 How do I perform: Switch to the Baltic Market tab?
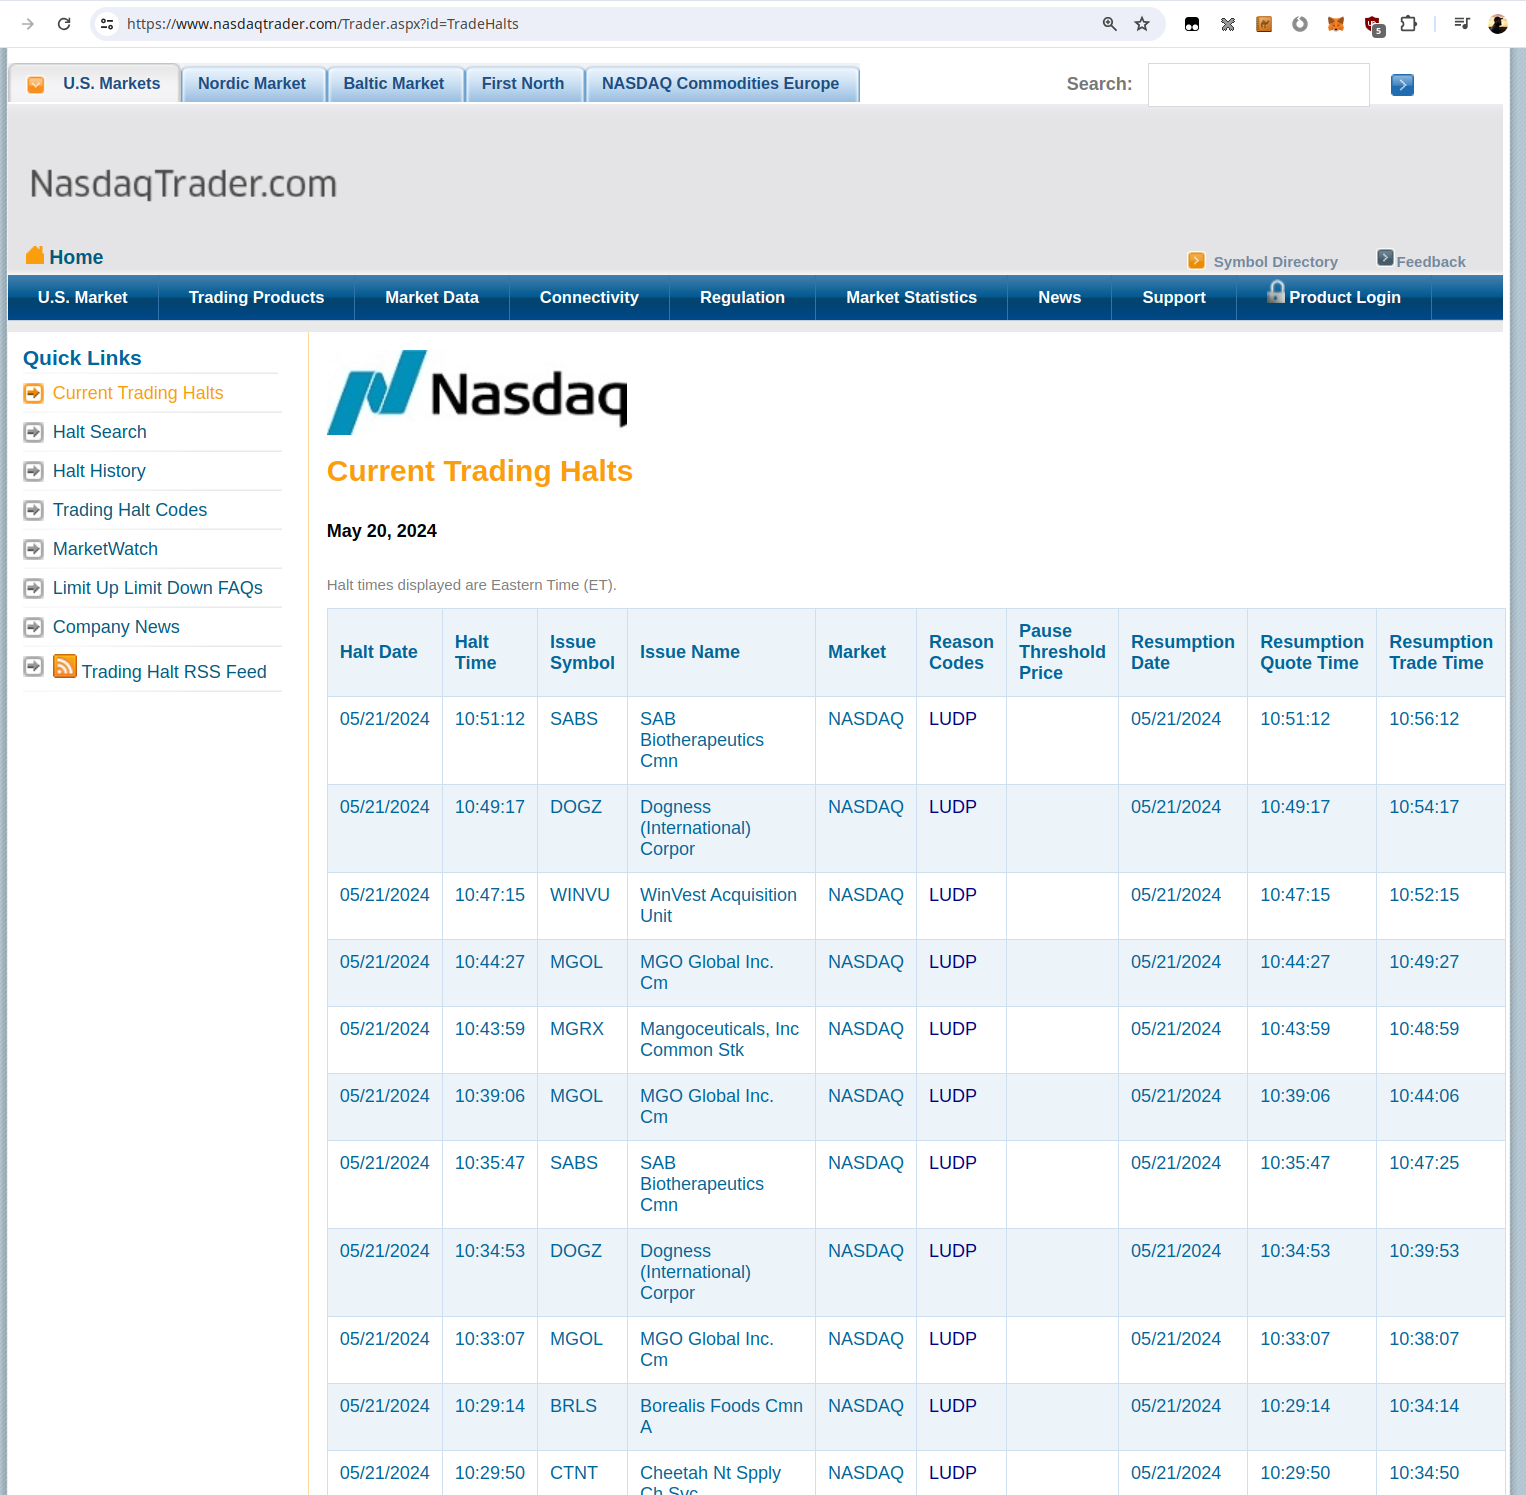point(394,84)
